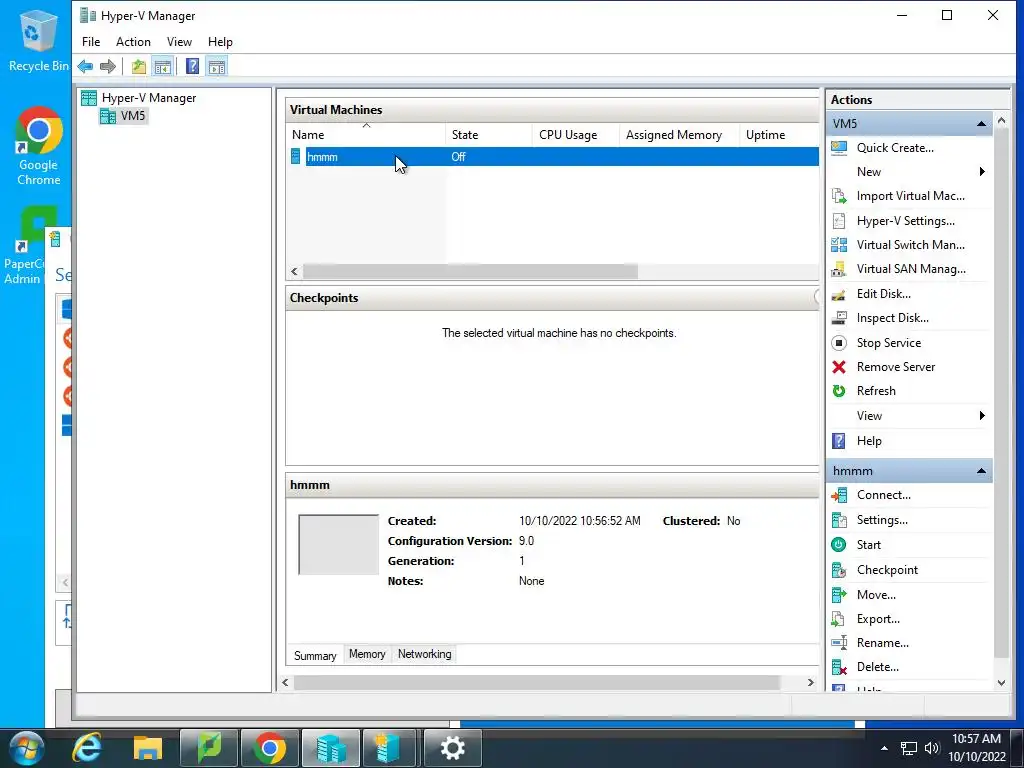
Task: Click the Rename icon in Actions
Action: click(x=839, y=643)
